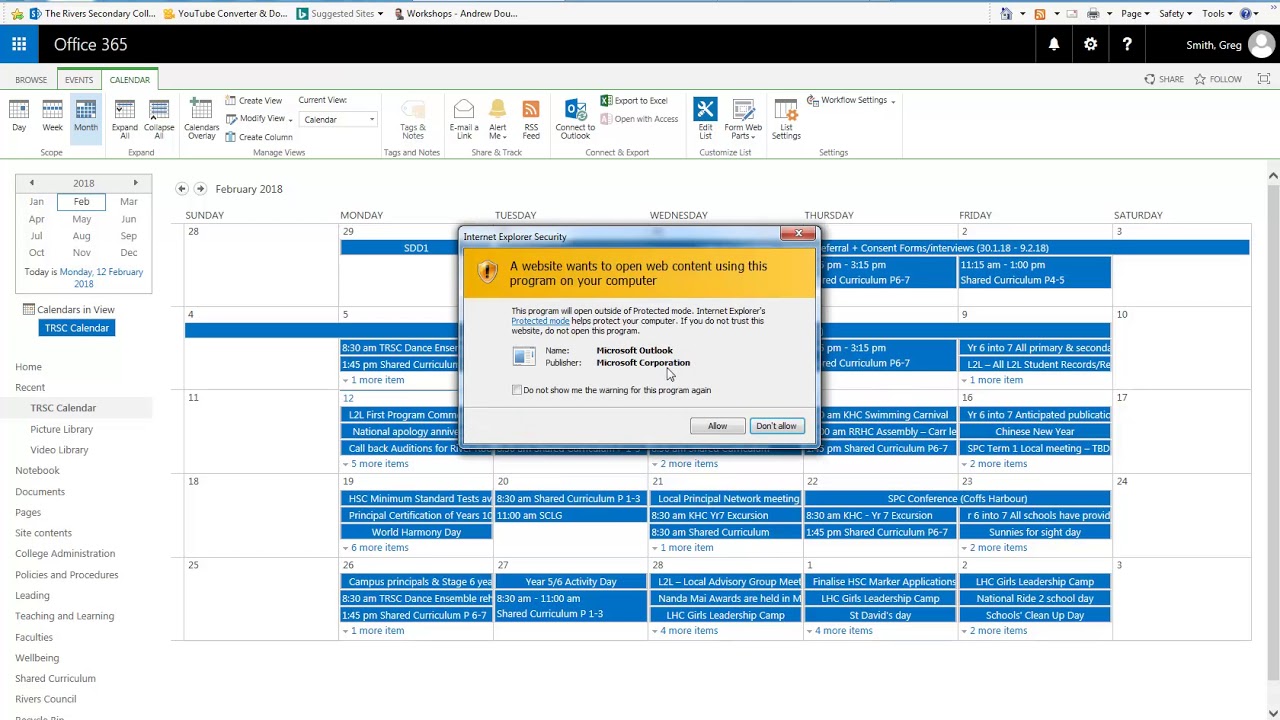The width and height of the screenshot is (1280, 720).
Task: Open the Chinese New Year event
Action: 1035,432
